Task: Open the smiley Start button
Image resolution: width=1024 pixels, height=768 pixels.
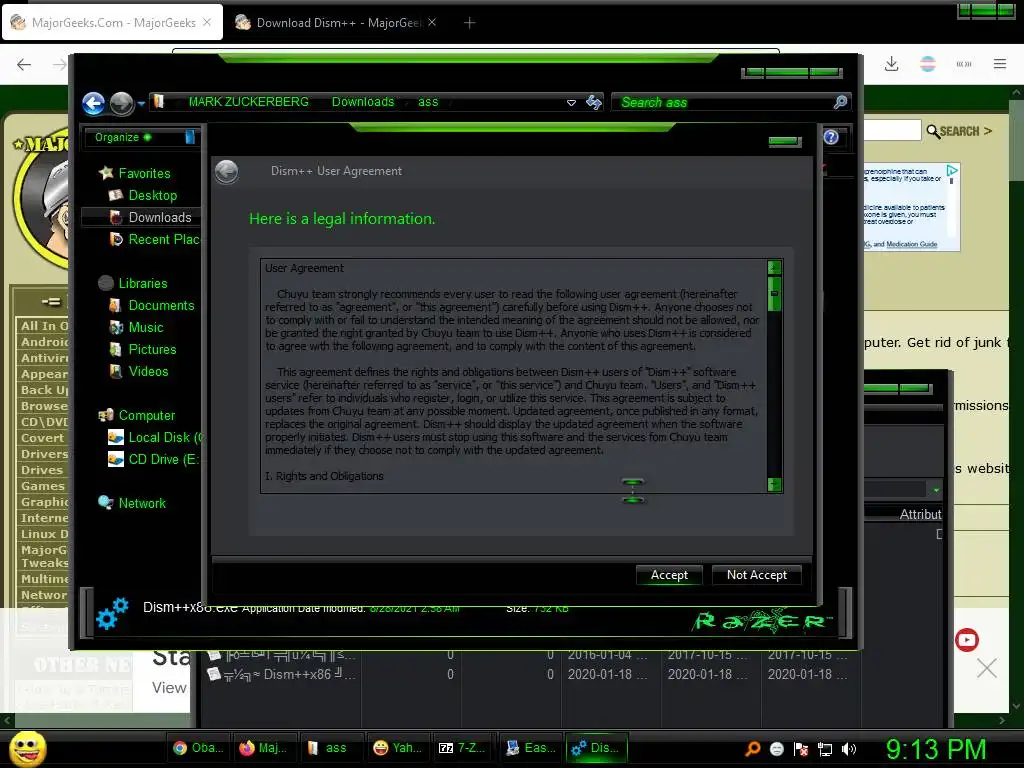Action: coord(27,748)
